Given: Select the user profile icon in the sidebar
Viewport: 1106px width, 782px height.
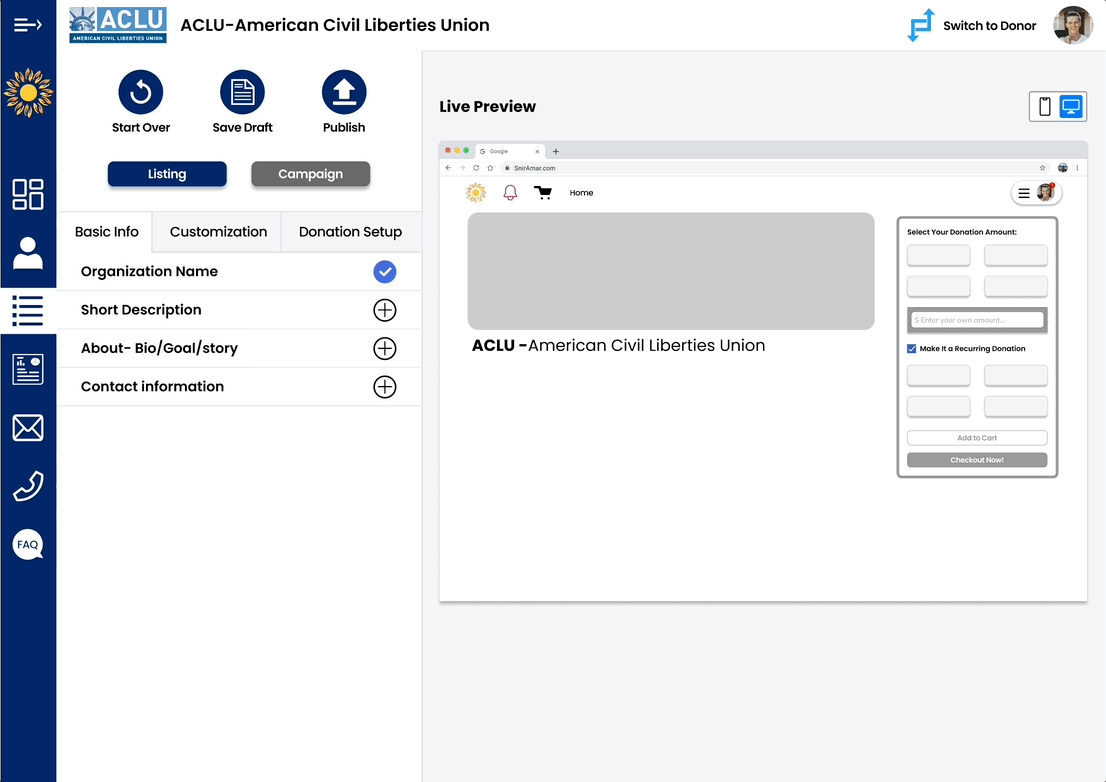Looking at the screenshot, I should click(x=28, y=253).
